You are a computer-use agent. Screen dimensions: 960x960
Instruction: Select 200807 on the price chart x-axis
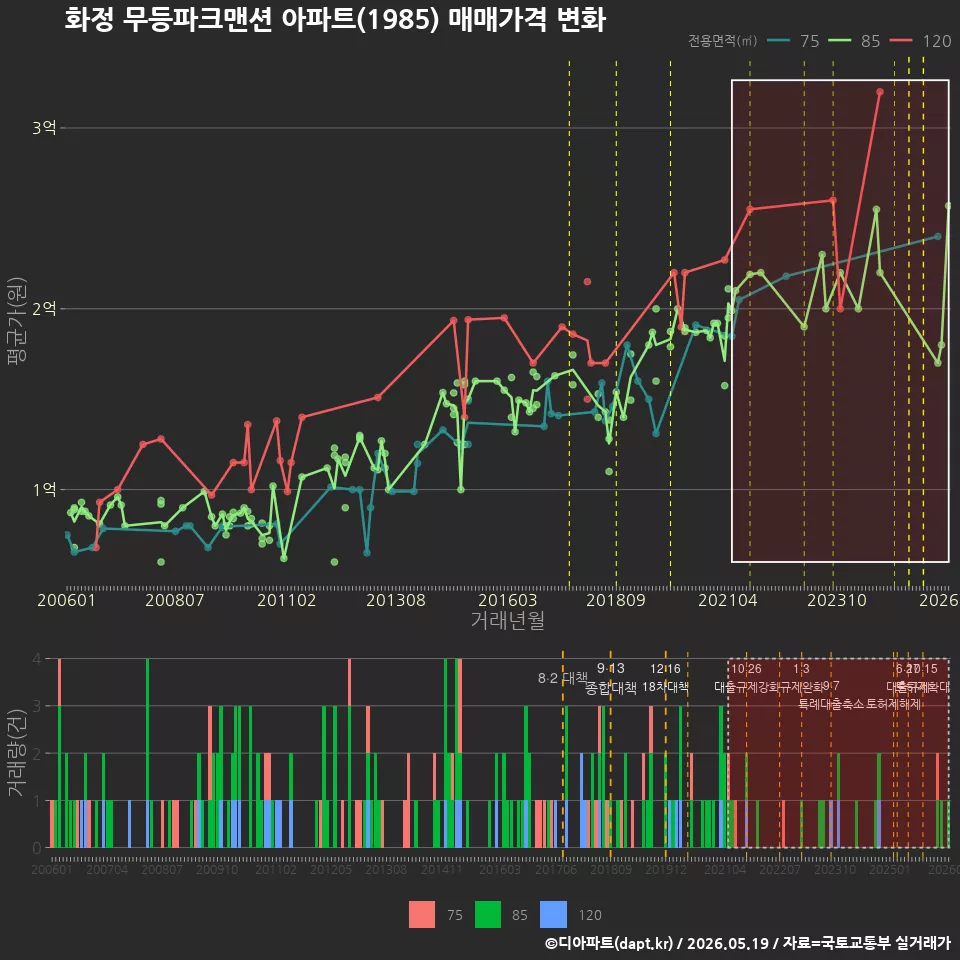174,600
